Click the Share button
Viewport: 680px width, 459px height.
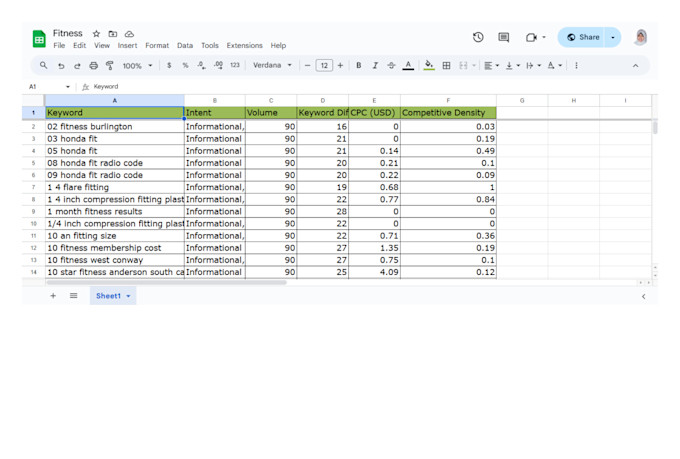click(x=582, y=37)
